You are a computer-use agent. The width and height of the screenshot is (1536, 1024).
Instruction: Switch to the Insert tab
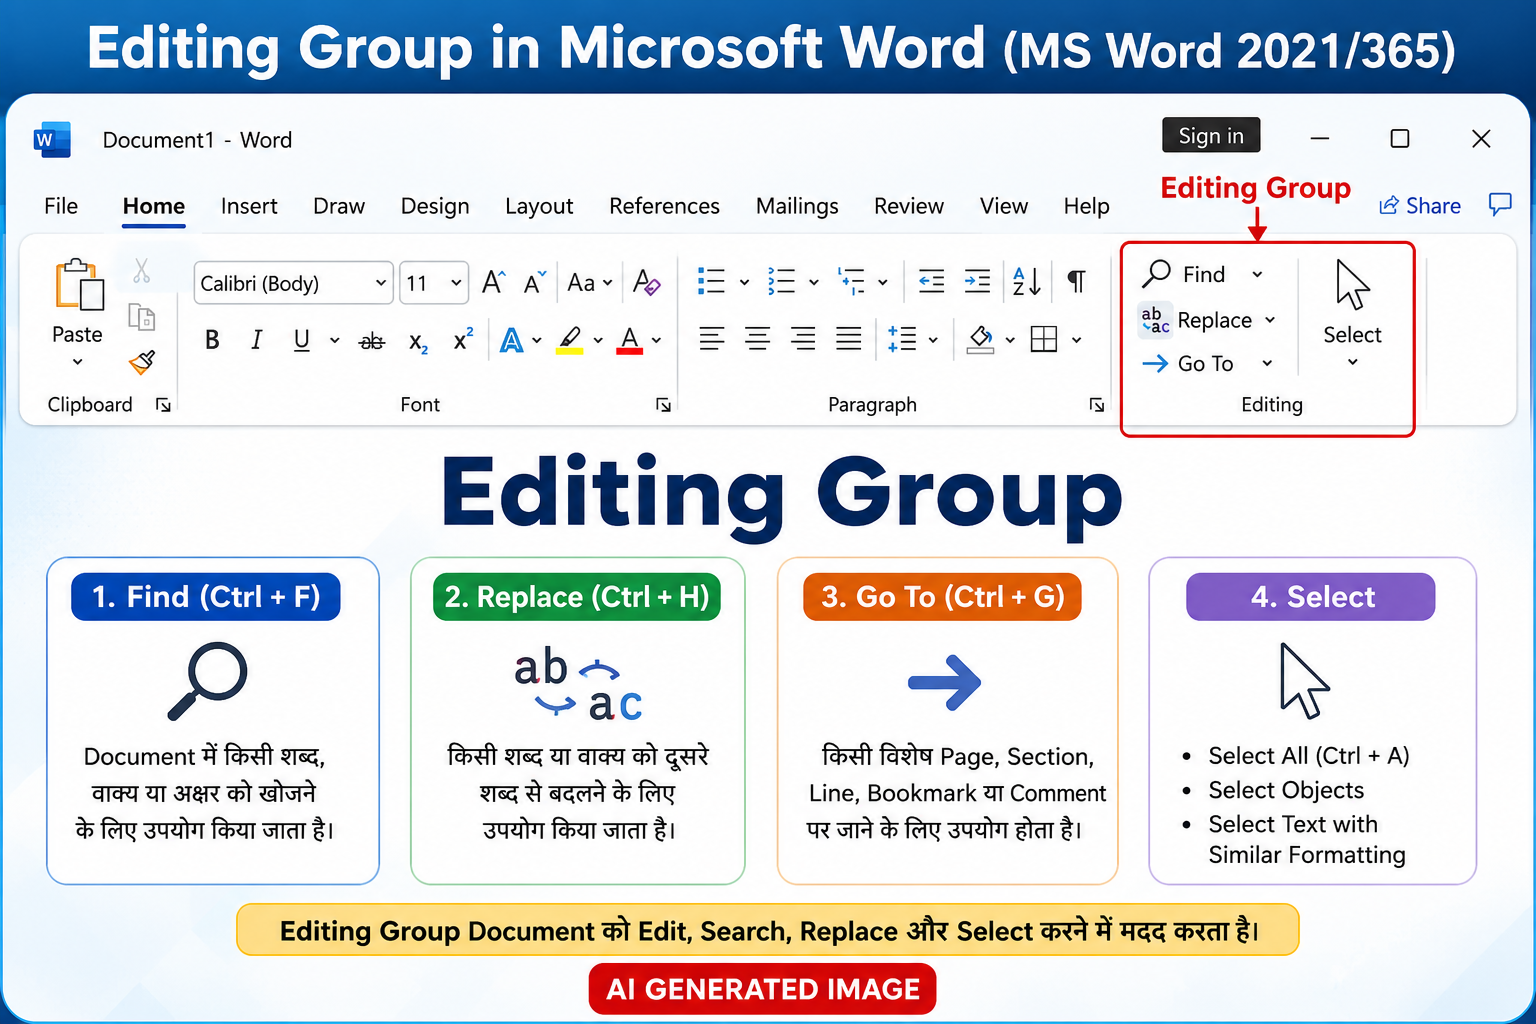(249, 206)
